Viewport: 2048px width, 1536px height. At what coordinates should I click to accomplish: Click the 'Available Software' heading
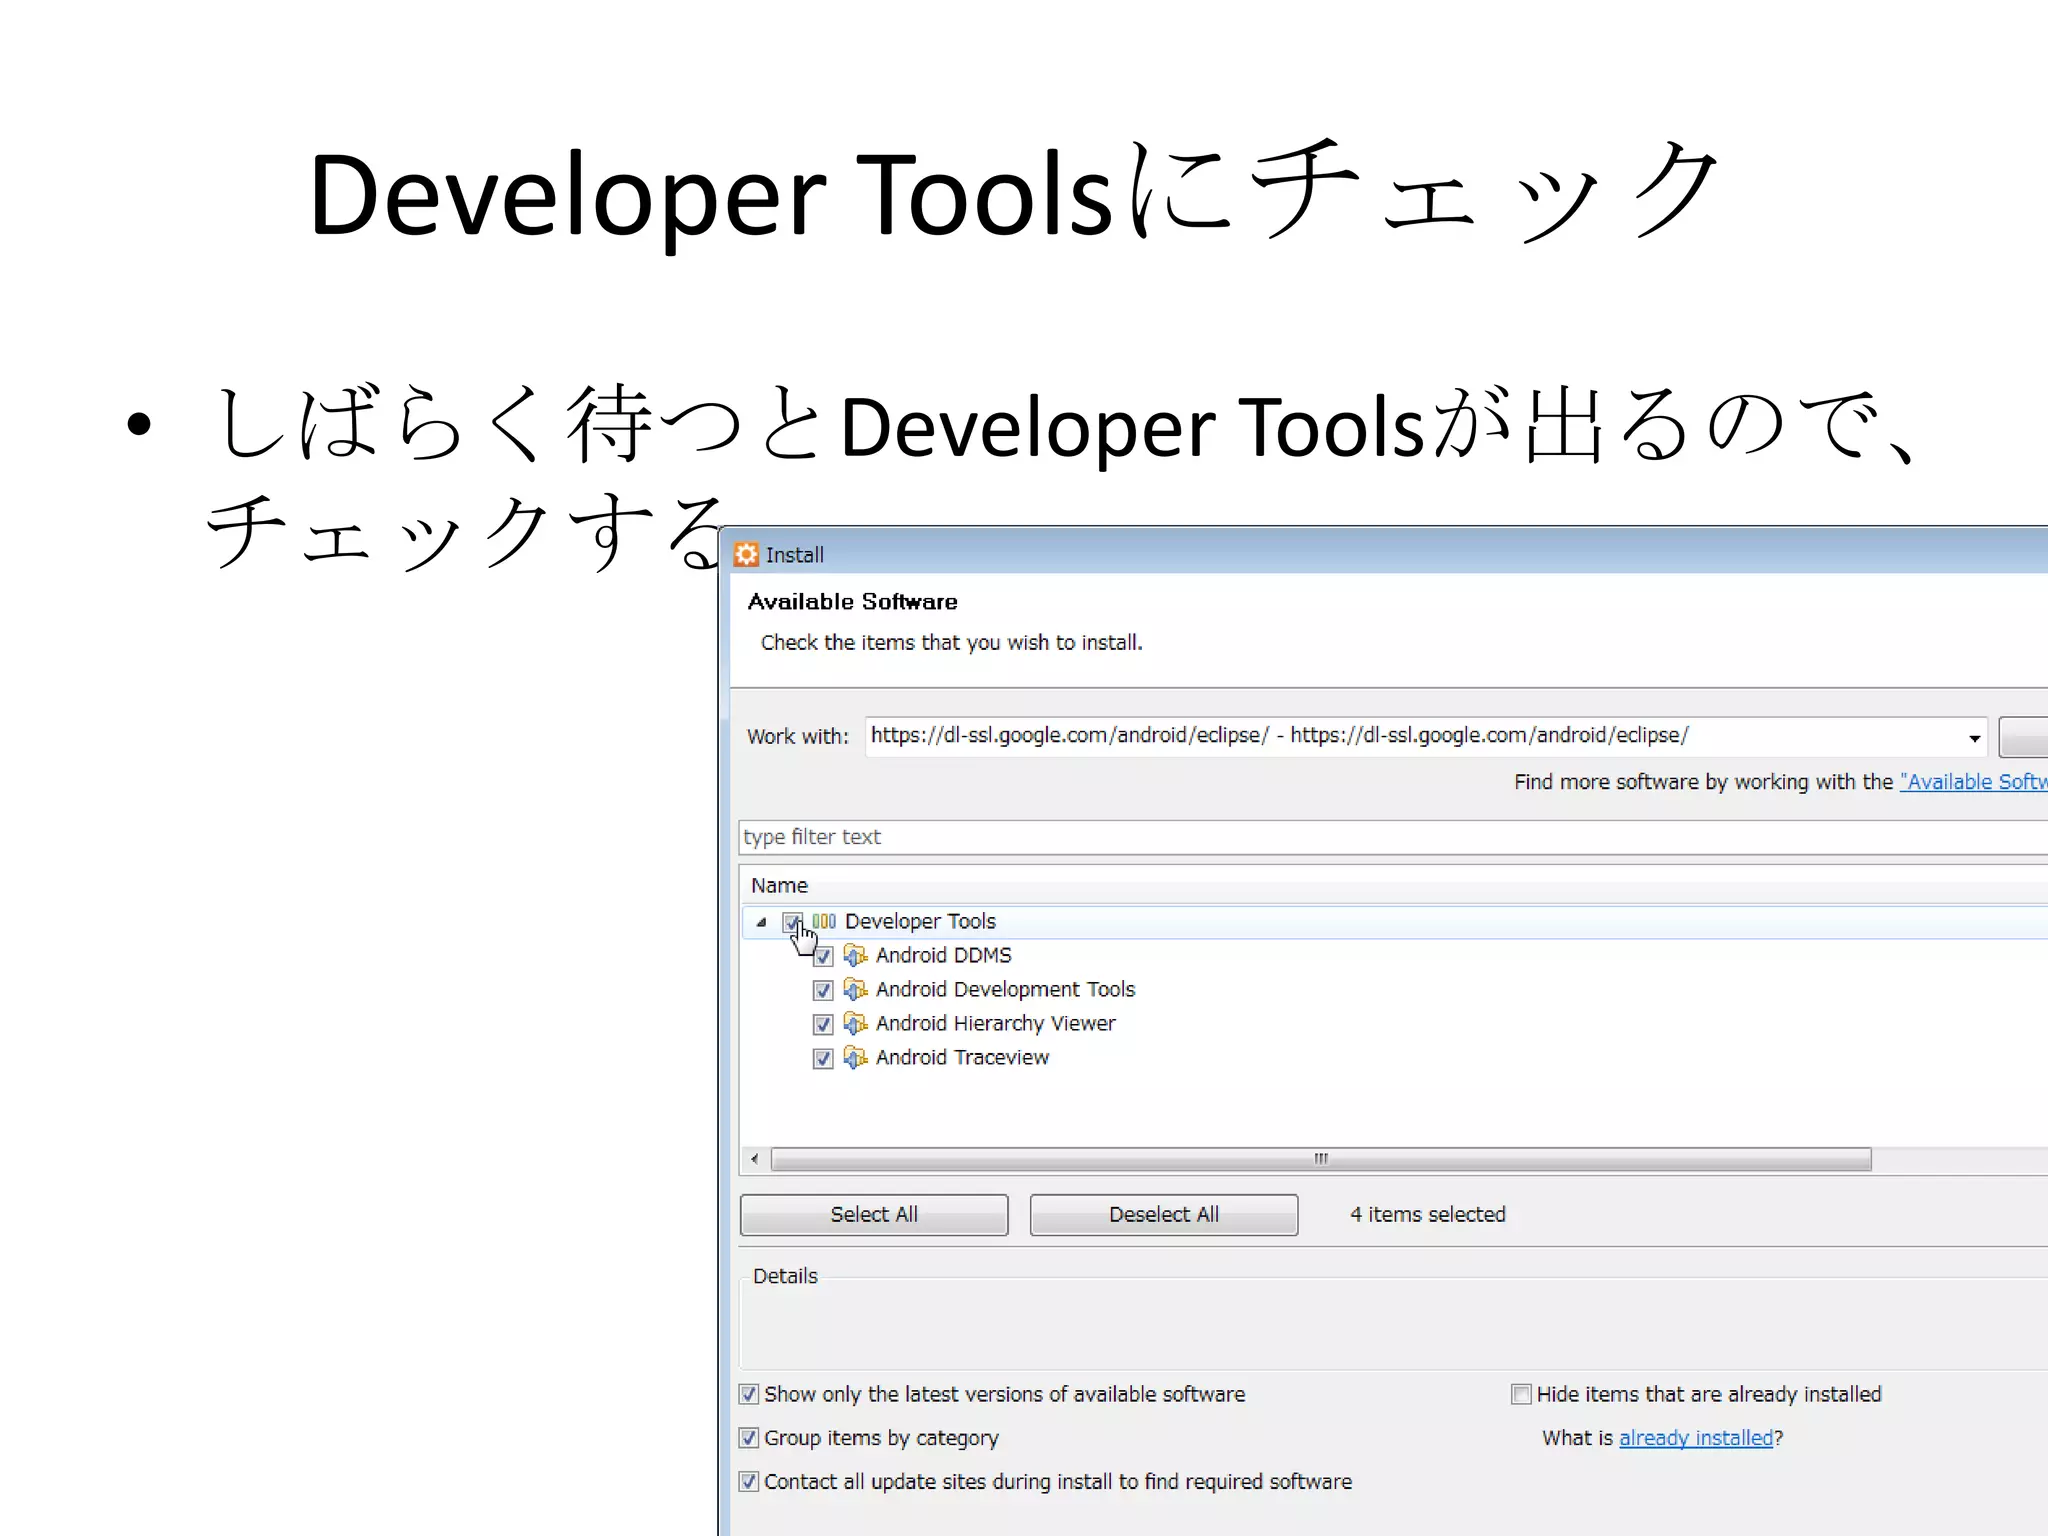point(852,601)
